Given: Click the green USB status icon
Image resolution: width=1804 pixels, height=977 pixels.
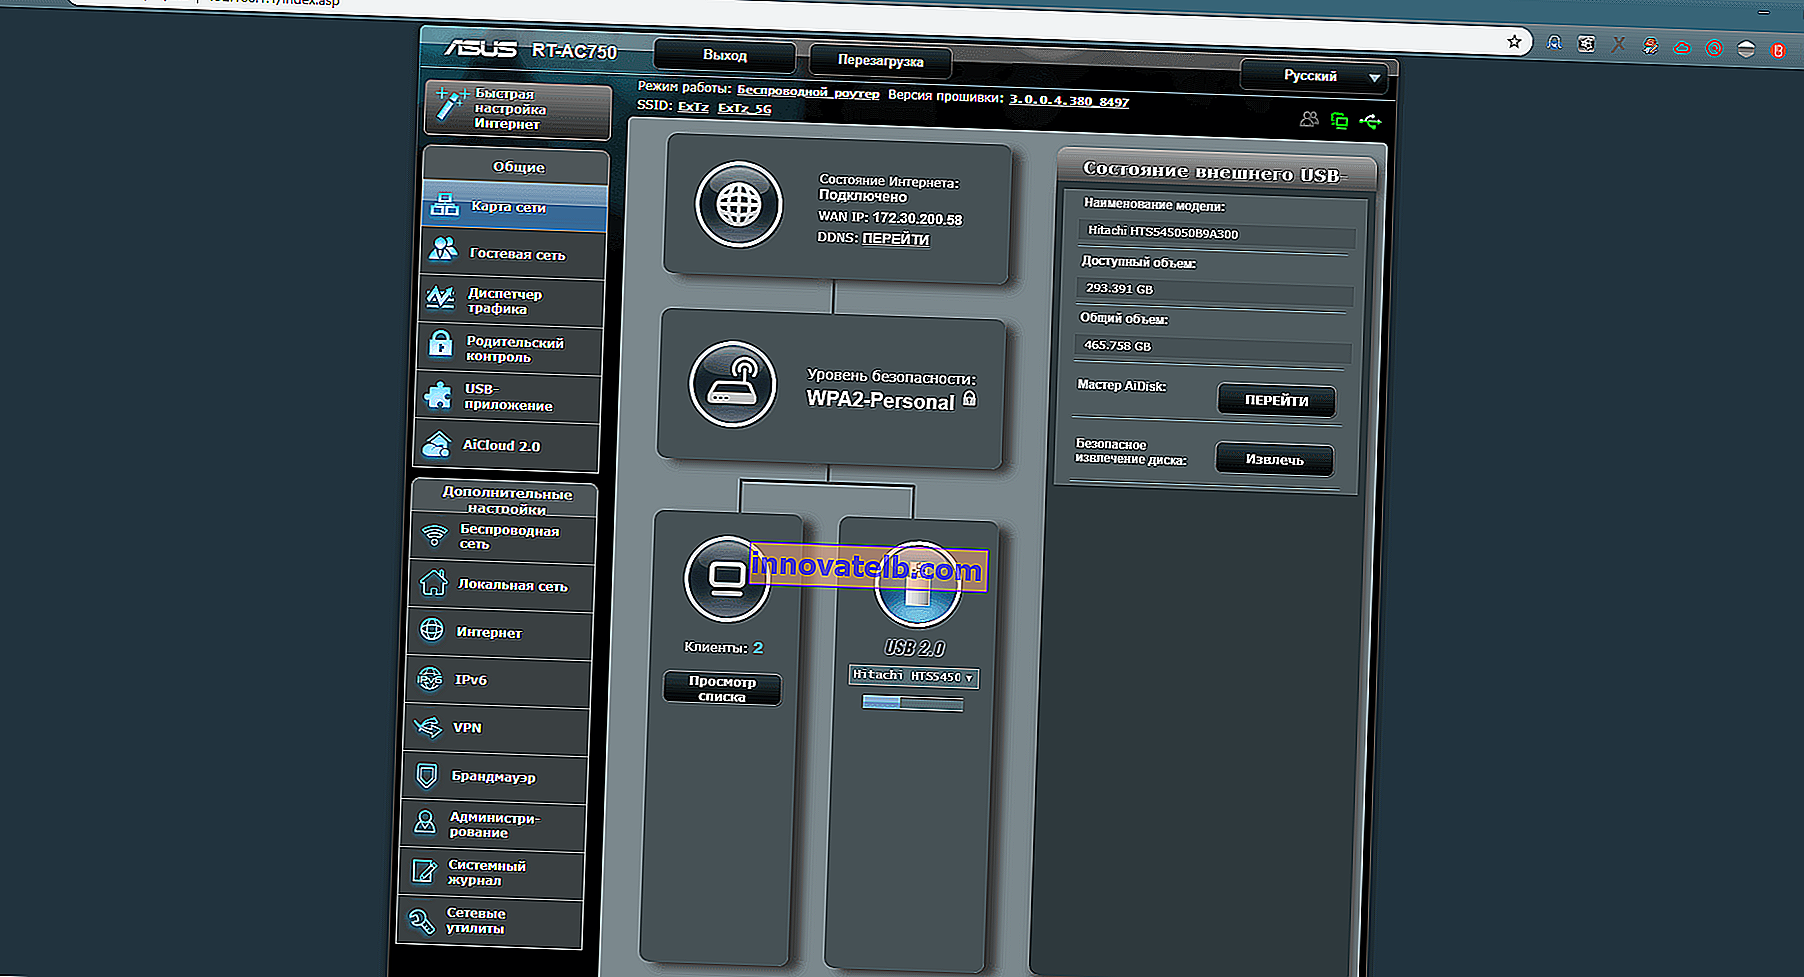Looking at the screenshot, I should point(1371,122).
